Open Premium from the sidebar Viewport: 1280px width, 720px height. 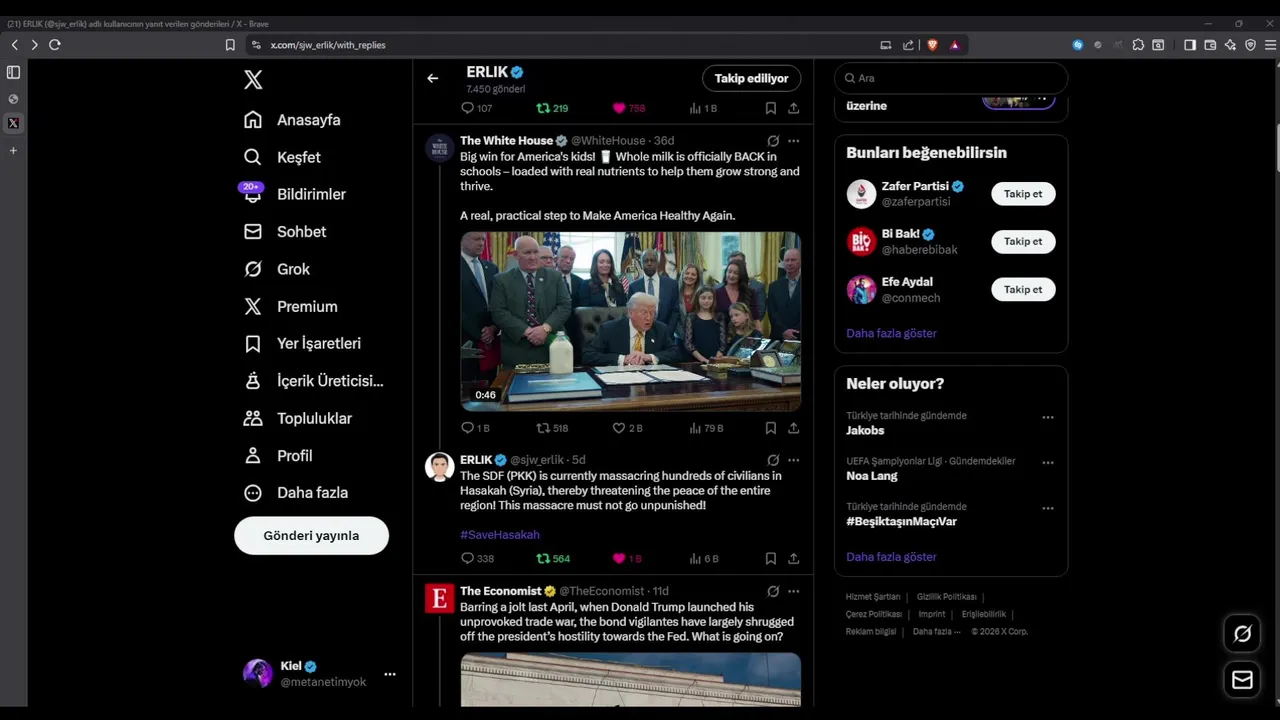pos(291,306)
